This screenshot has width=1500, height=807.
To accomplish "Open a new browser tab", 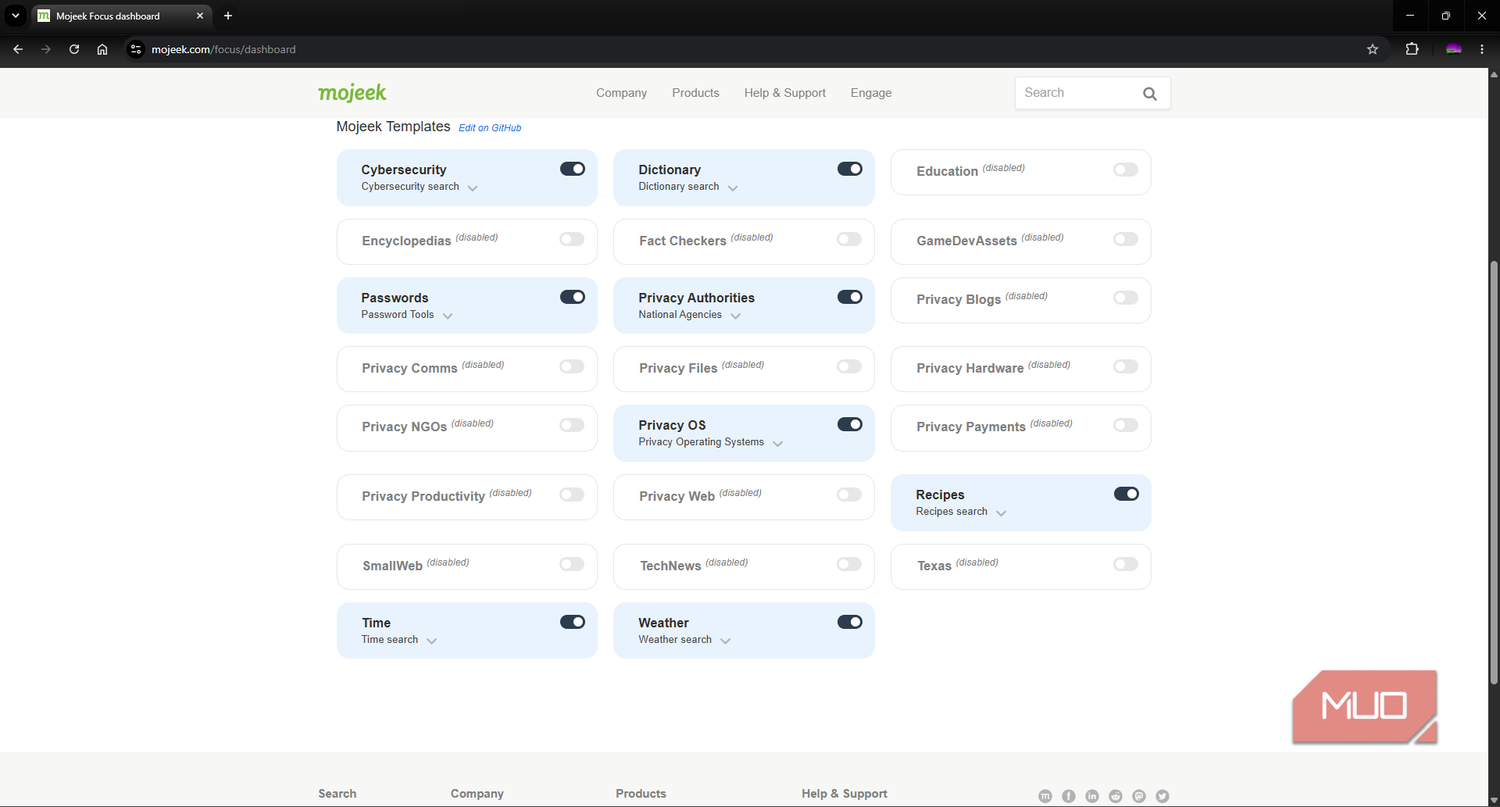I will click(x=228, y=16).
